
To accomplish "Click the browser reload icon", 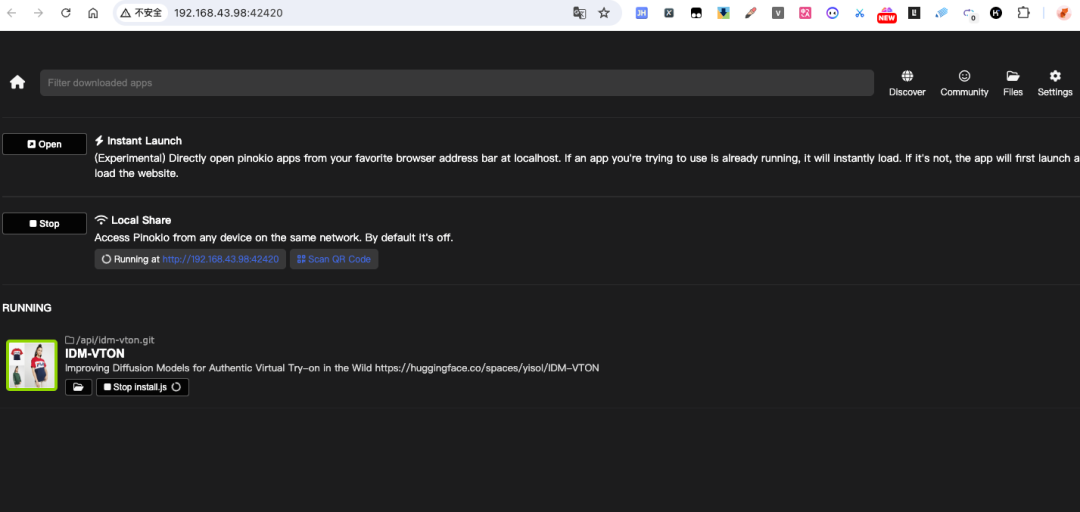I will (x=66, y=13).
